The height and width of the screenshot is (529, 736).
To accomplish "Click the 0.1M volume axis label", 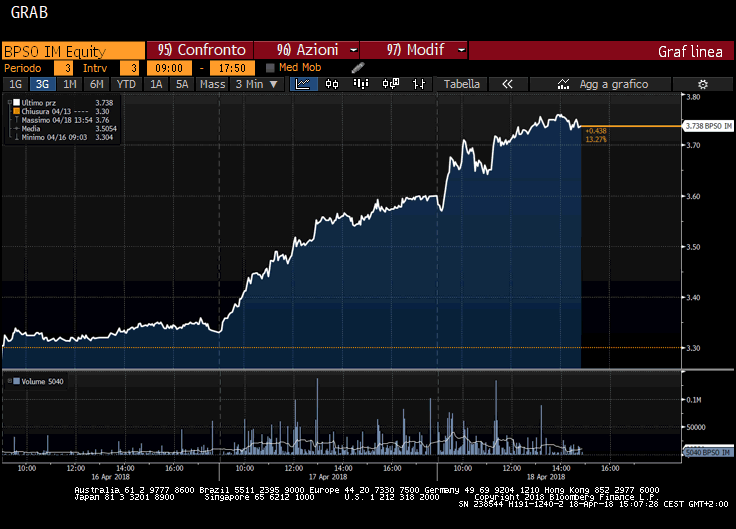I will (694, 400).
